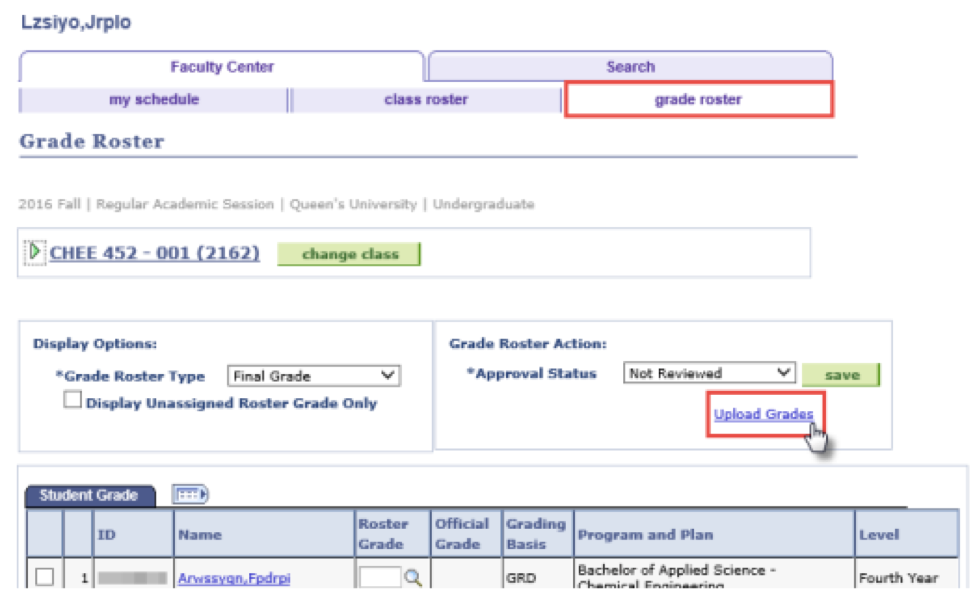Click the Upload Grades link
This screenshot has width=974, height=616.
coord(763,414)
